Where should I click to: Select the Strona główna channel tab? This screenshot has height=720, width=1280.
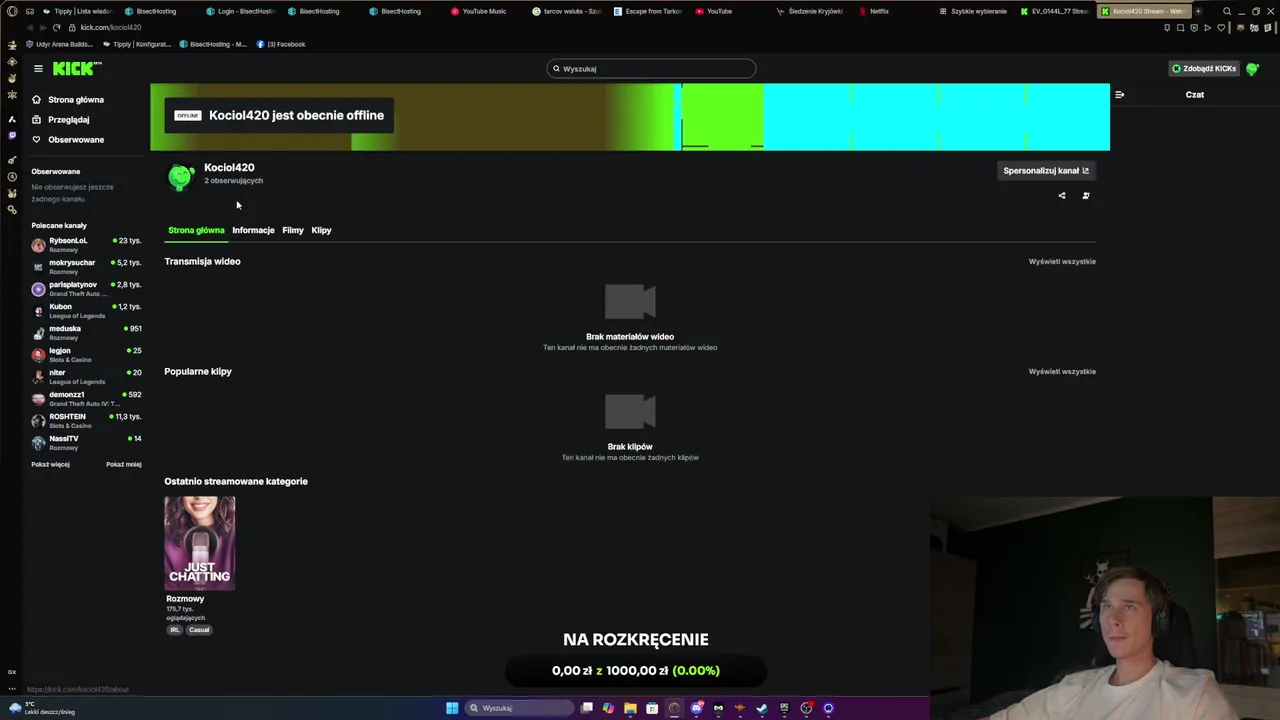(x=196, y=230)
